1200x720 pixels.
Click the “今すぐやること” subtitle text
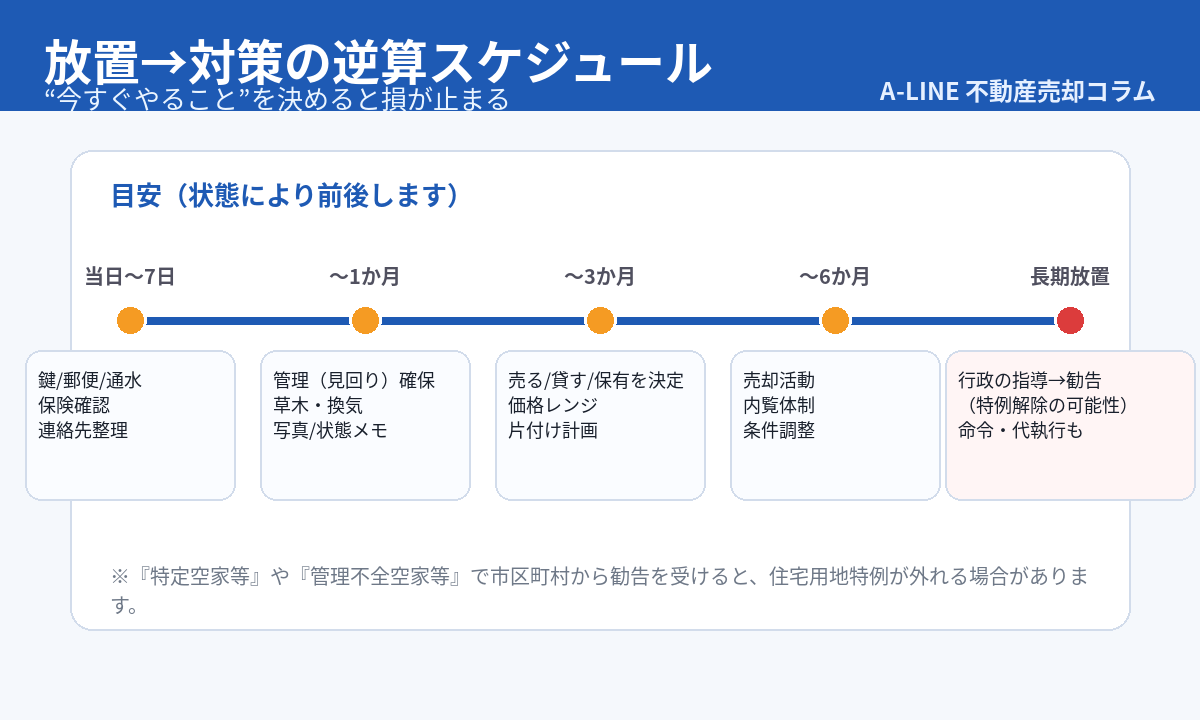[x=278, y=99]
